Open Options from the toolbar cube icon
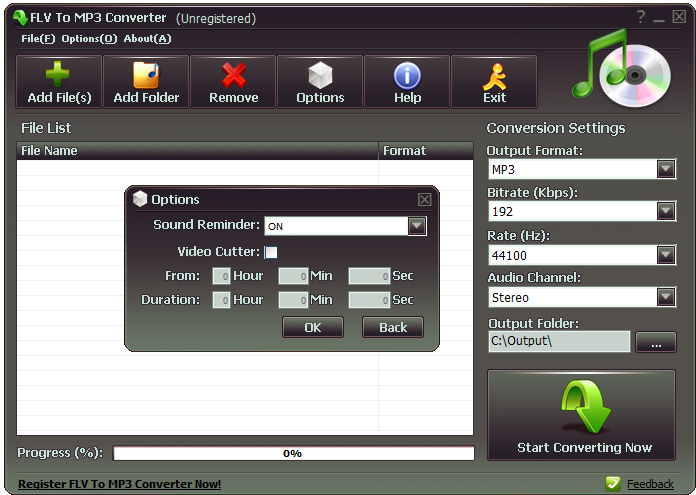Image resolution: width=696 pixels, height=495 pixels. click(320, 82)
